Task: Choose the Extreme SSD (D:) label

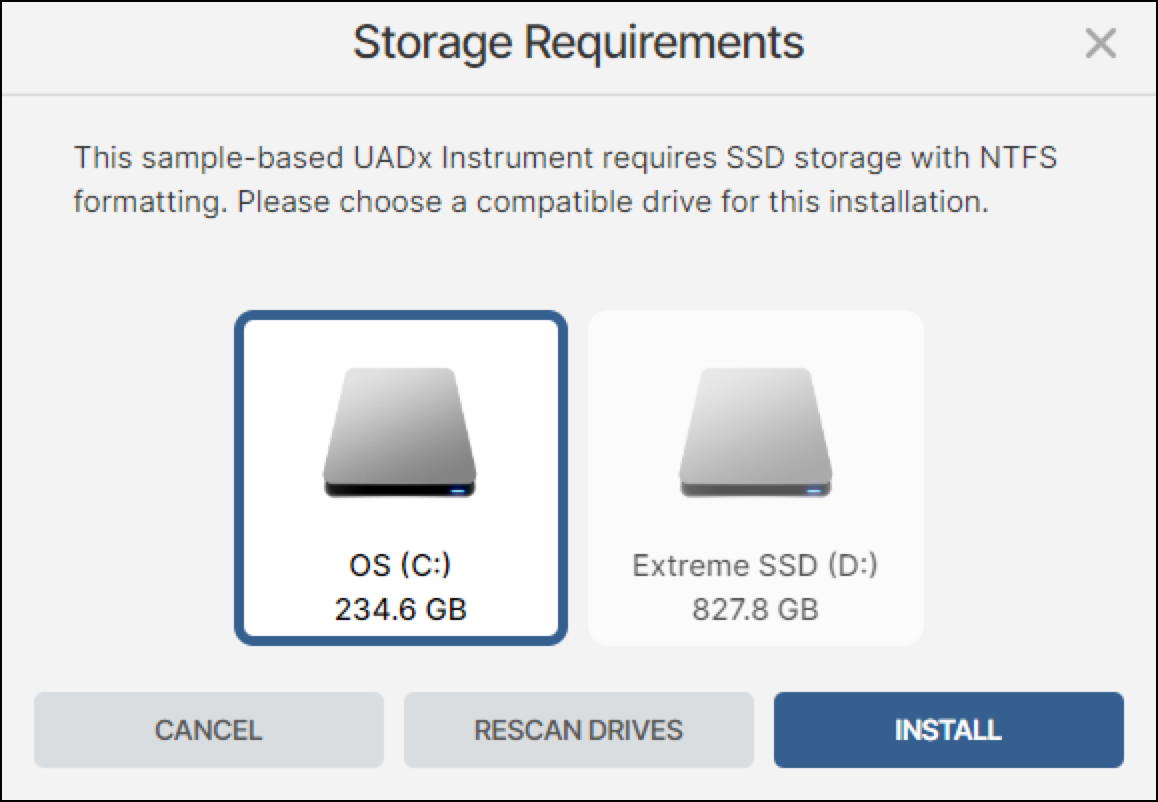Action: point(756,565)
